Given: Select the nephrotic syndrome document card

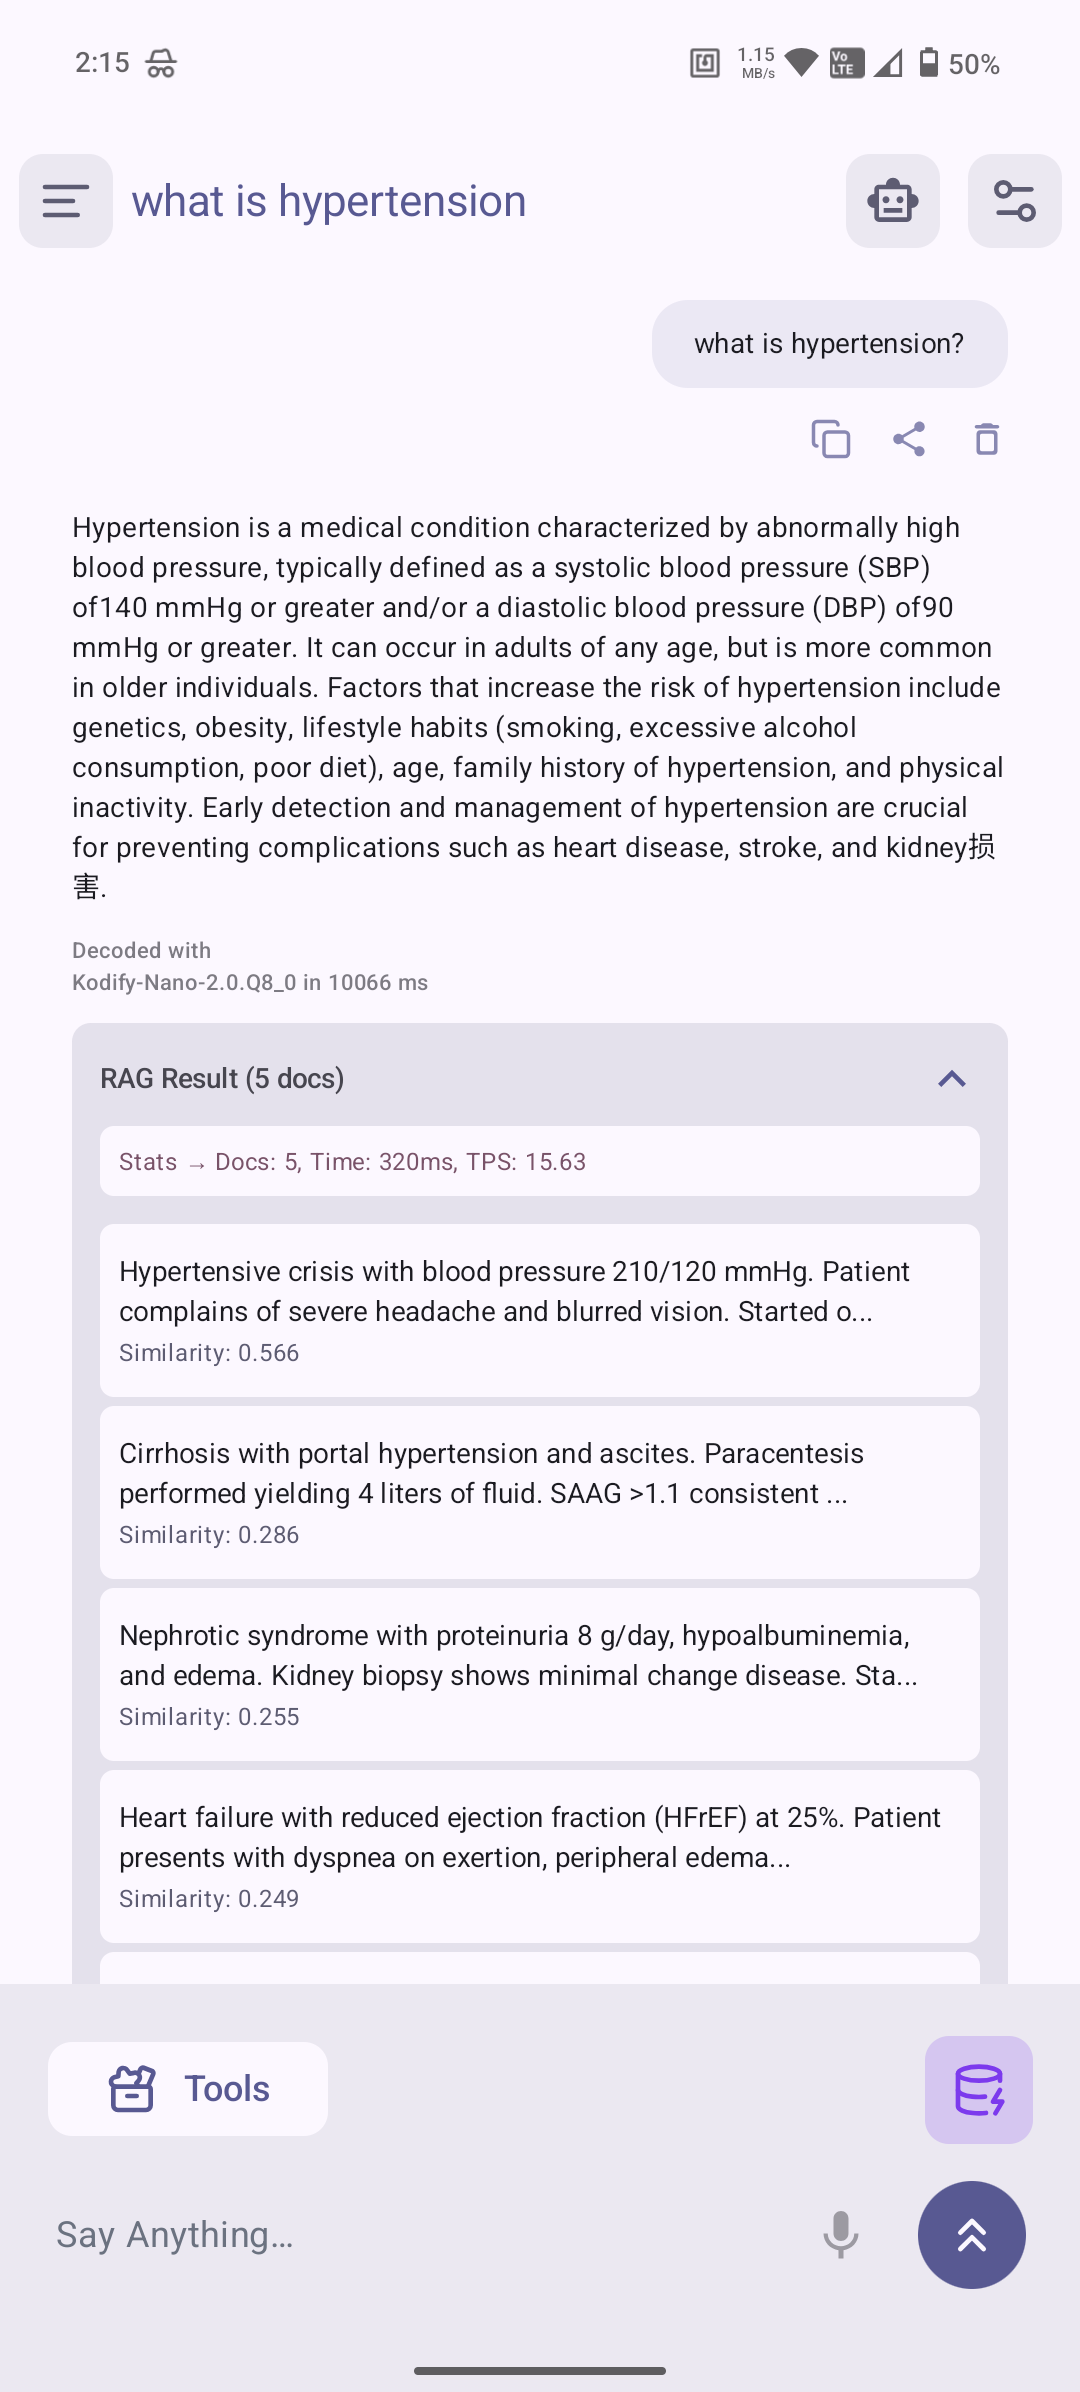Looking at the screenshot, I should pos(539,1674).
